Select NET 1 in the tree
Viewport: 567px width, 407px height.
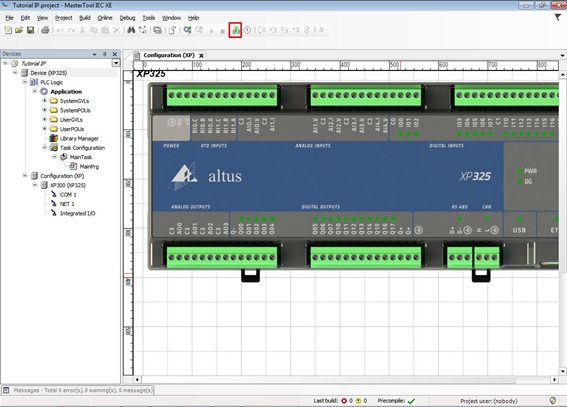[x=67, y=204]
